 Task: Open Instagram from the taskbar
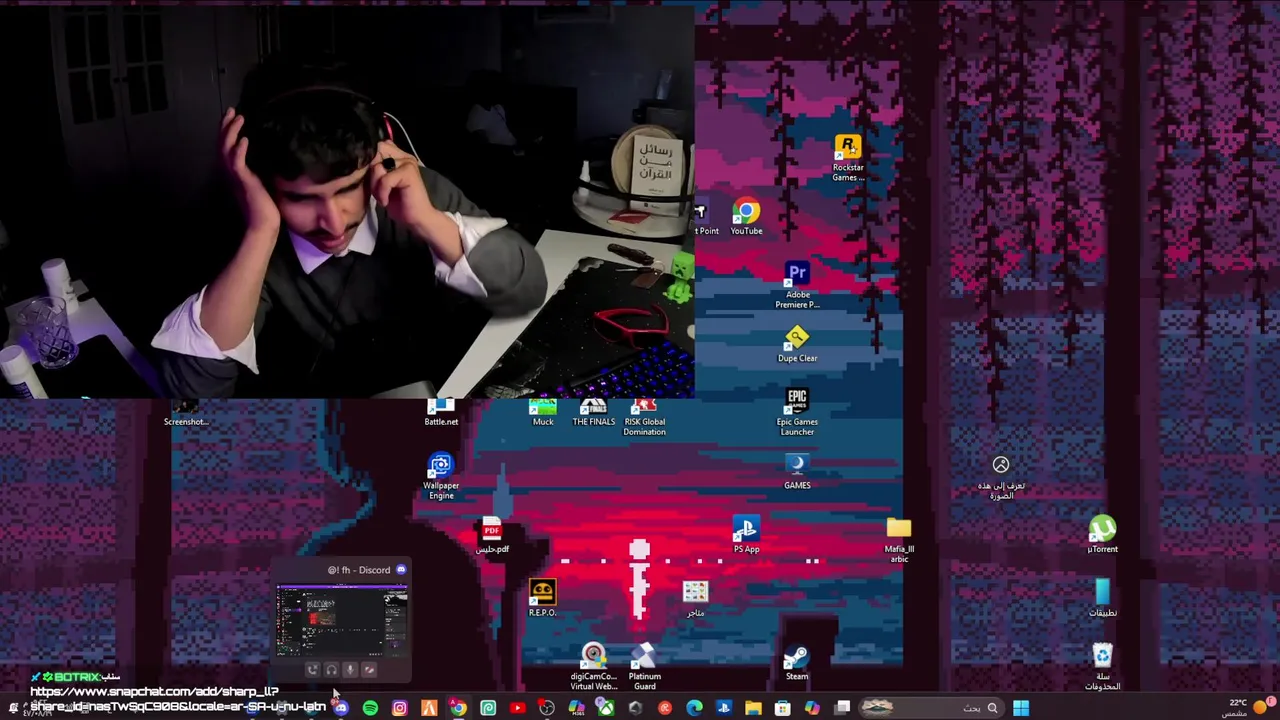pyautogui.click(x=399, y=708)
